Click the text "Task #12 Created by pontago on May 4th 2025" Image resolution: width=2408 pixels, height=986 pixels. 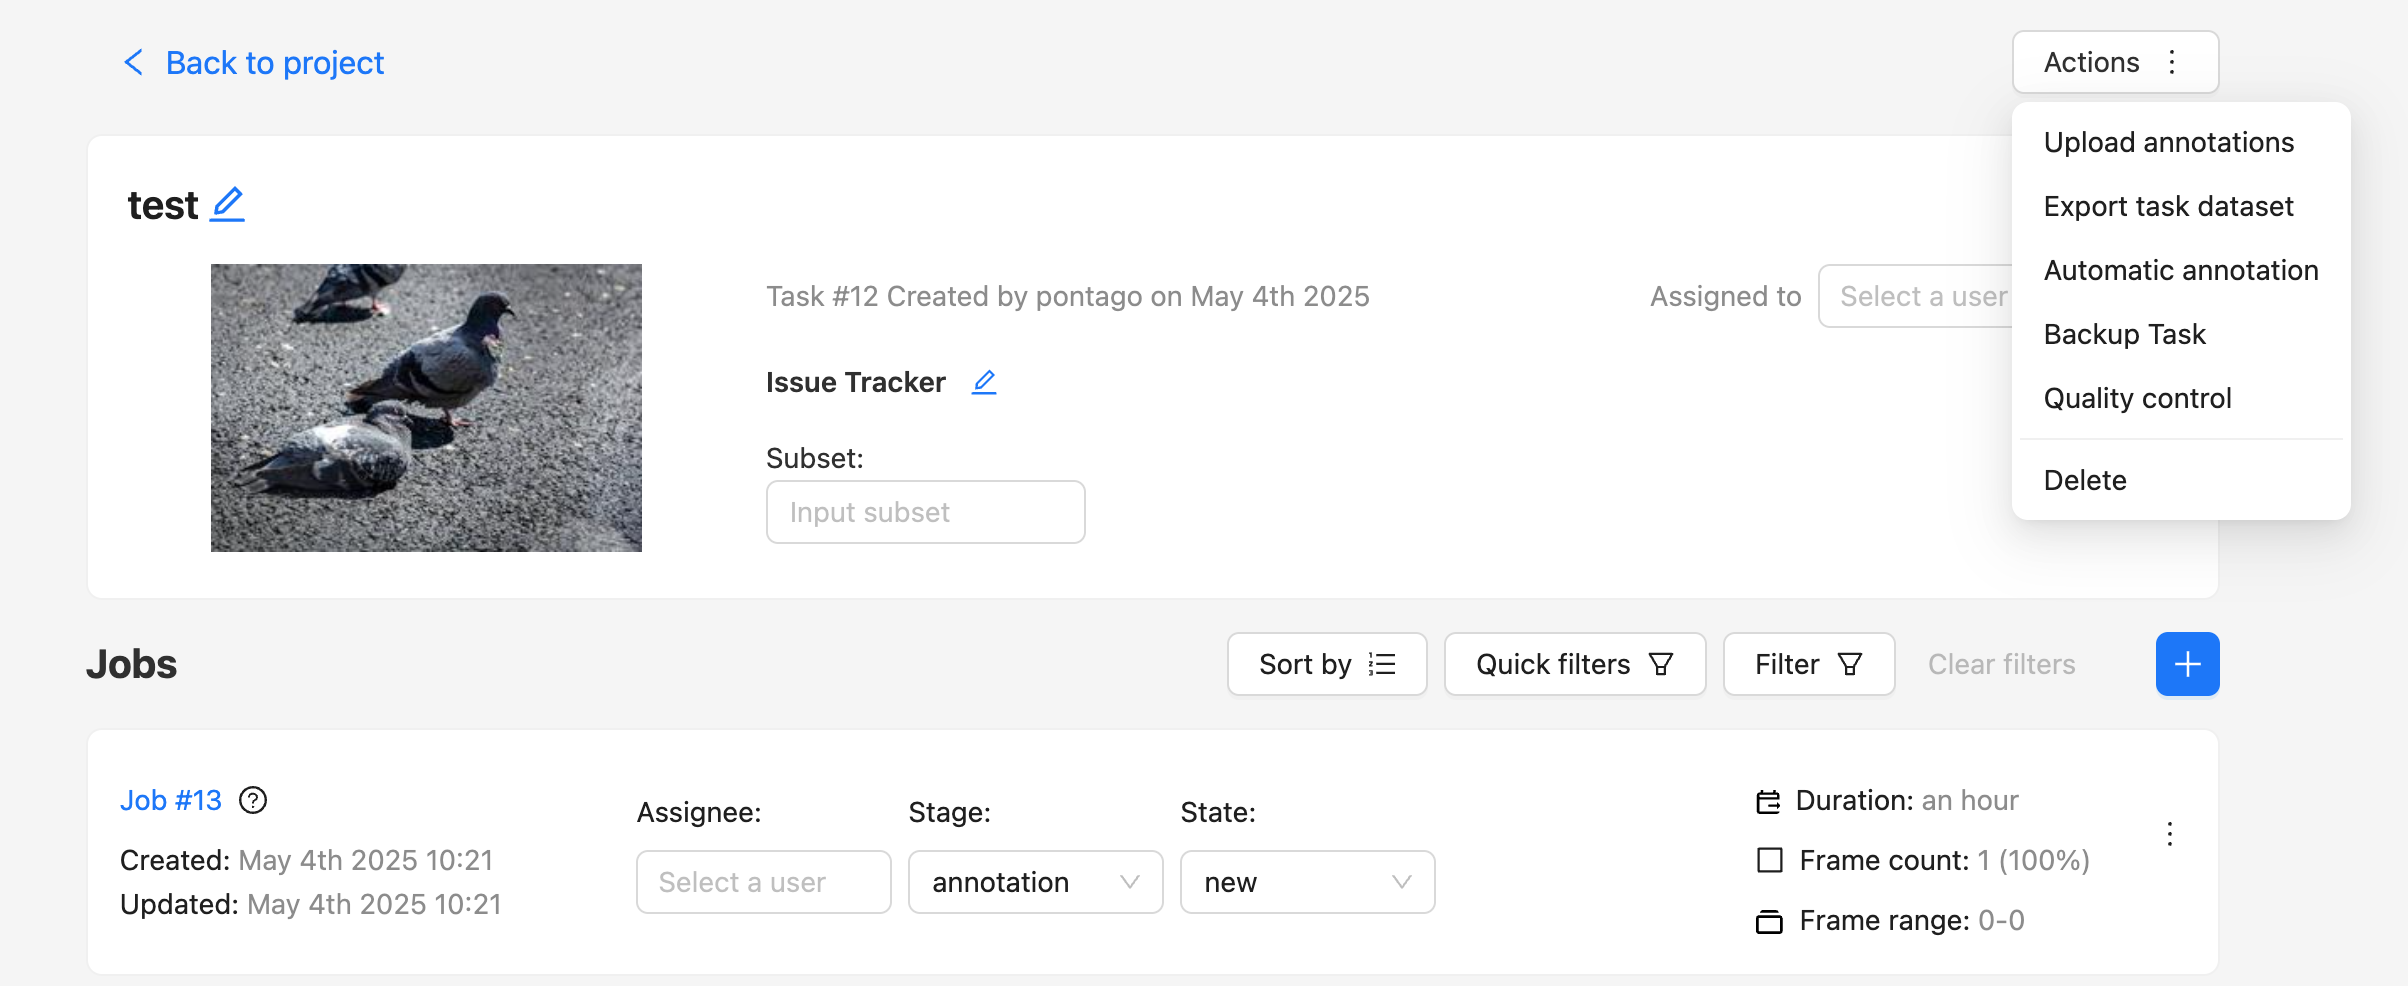(x=1067, y=296)
